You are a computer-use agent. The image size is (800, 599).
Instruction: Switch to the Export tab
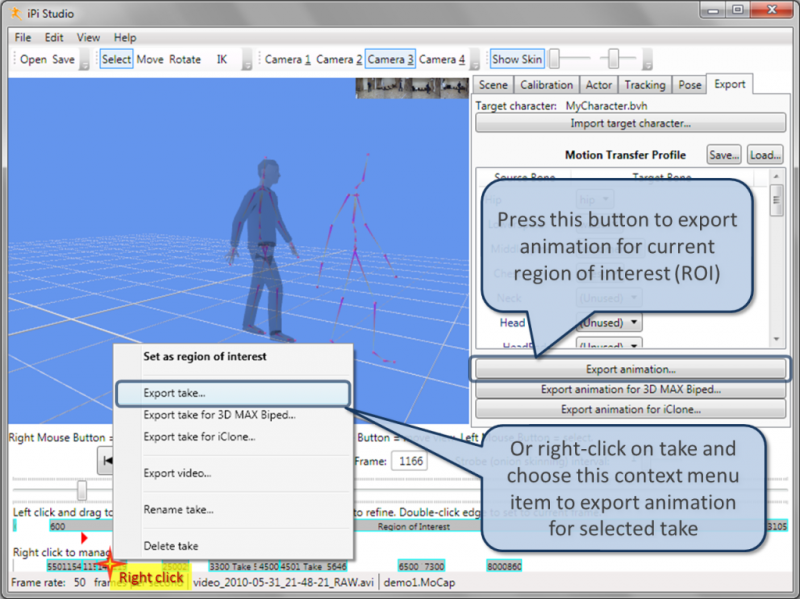point(730,84)
